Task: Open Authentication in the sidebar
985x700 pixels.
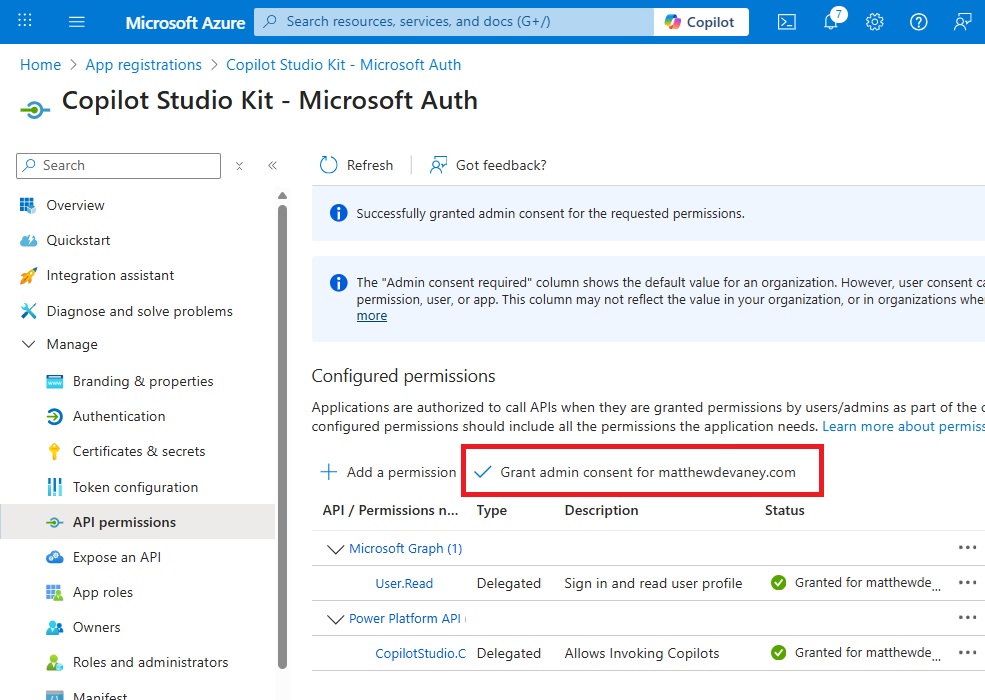Action: click(x=118, y=416)
